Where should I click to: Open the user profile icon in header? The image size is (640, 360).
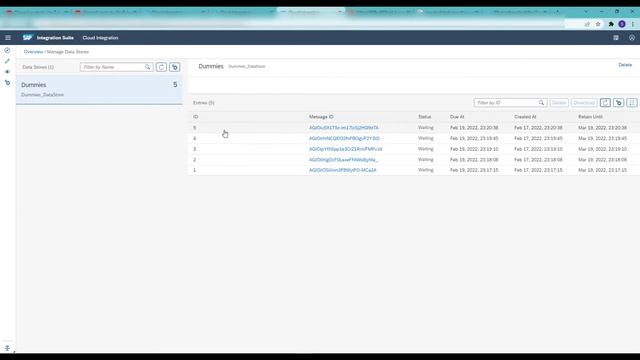[632, 38]
